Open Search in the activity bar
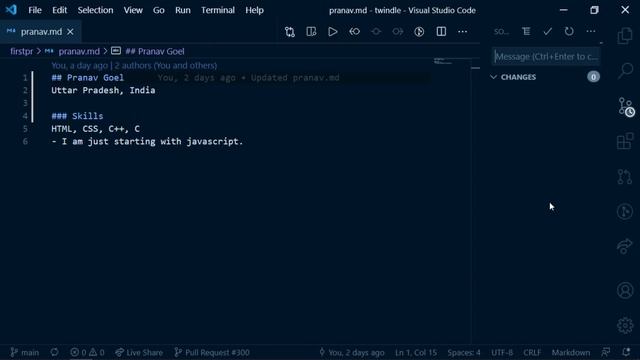This screenshot has width=640, height=360. pos(625,71)
